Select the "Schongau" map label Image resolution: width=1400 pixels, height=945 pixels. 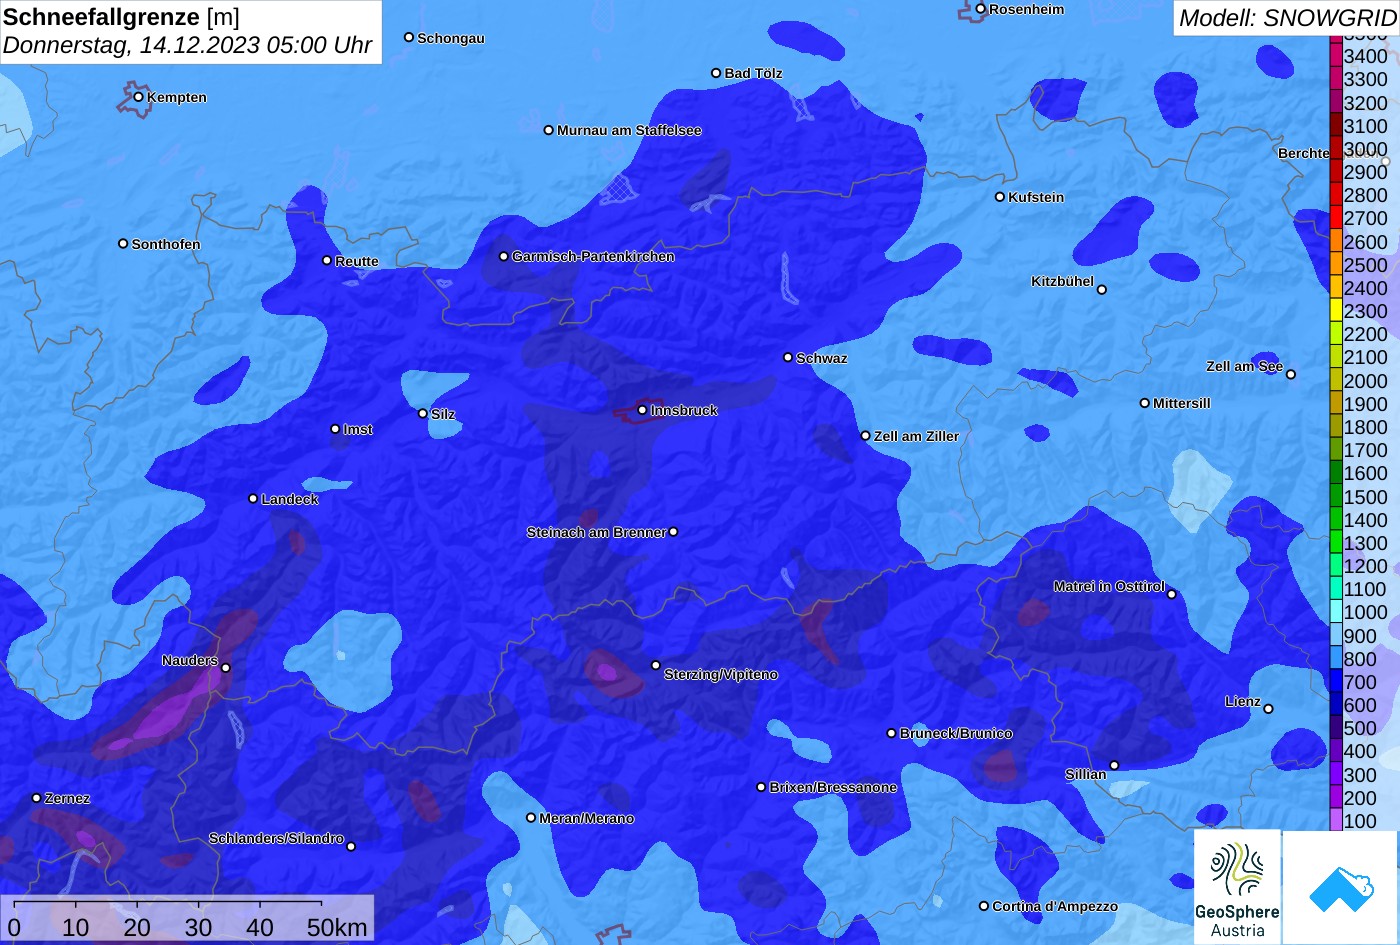(x=451, y=38)
